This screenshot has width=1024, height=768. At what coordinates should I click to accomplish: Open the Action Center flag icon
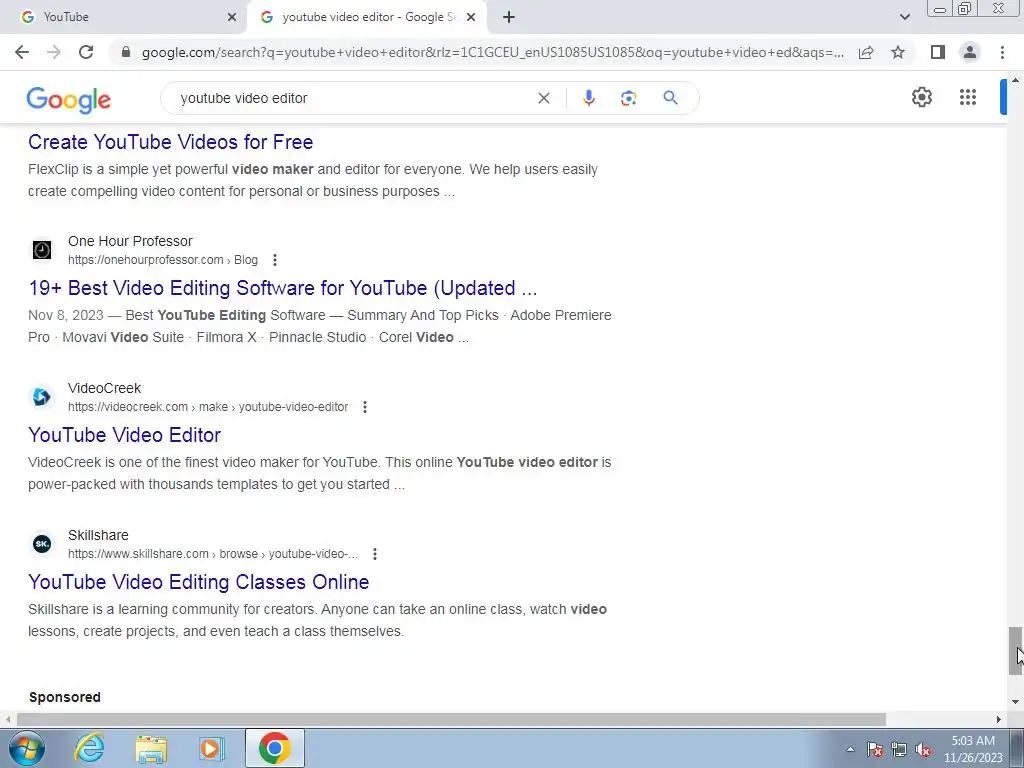pos(874,749)
